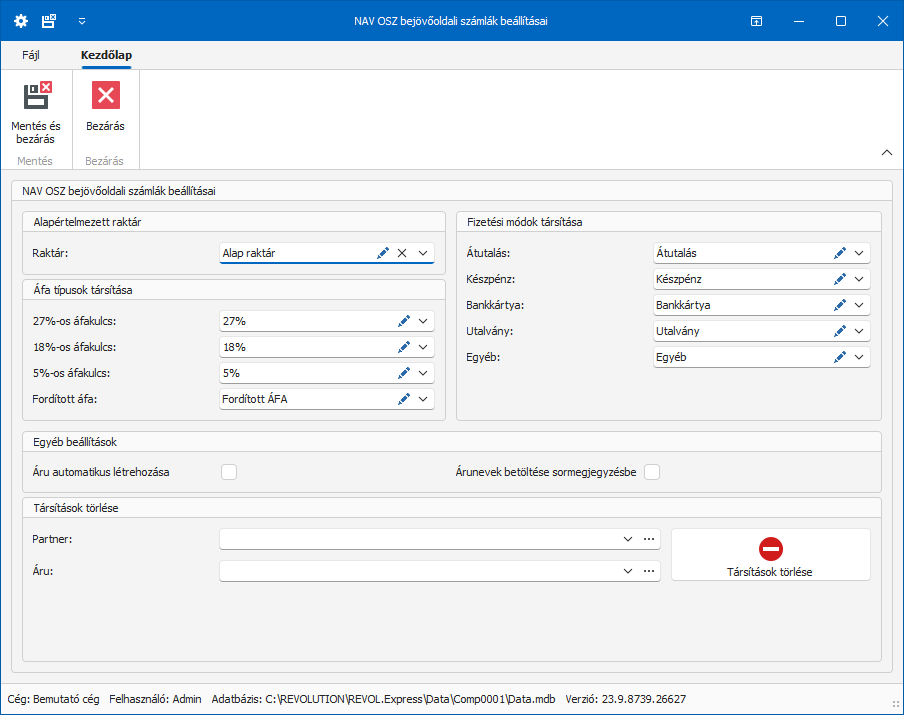This screenshot has width=904, height=715.
Task: Expand the Raktár dropdown
Action: tap(423, 253)
